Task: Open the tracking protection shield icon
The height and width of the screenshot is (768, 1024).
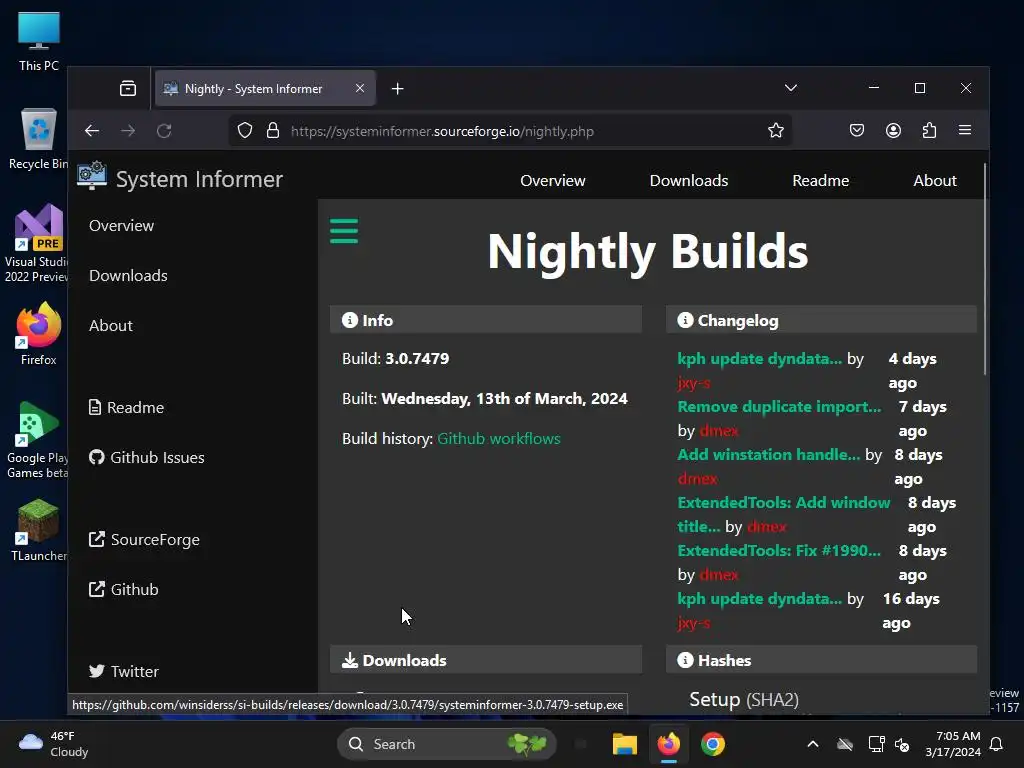Action: [245, 131]
